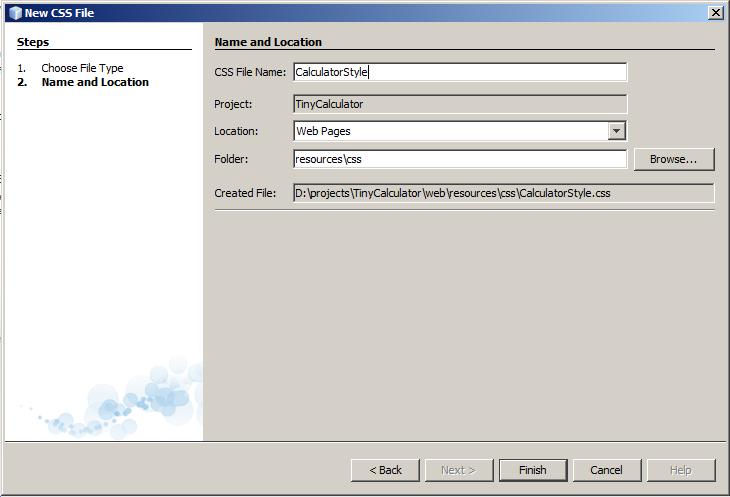
Task: Select step 1 Choose File Type
Action: pos(82,68)
